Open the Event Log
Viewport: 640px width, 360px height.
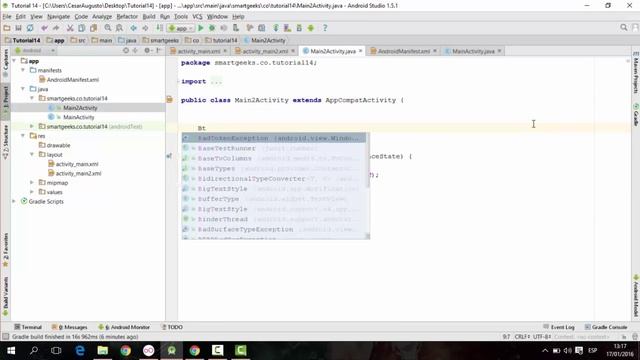[x=559, y=327]
